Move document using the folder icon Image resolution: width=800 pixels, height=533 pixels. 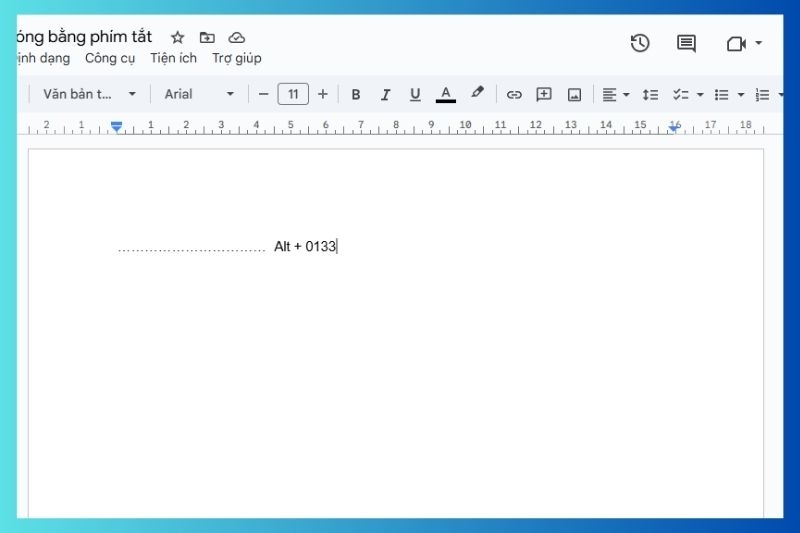pos(207,37)
